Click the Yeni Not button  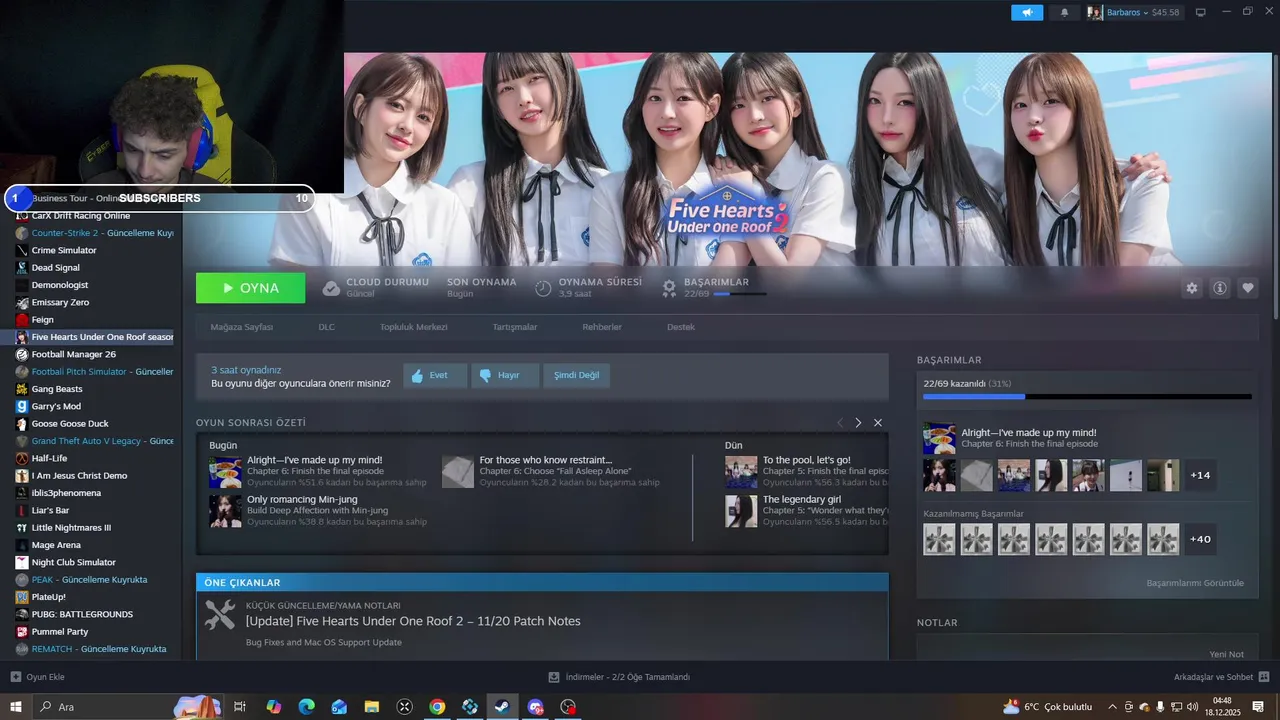click(x=1226, y=654)
